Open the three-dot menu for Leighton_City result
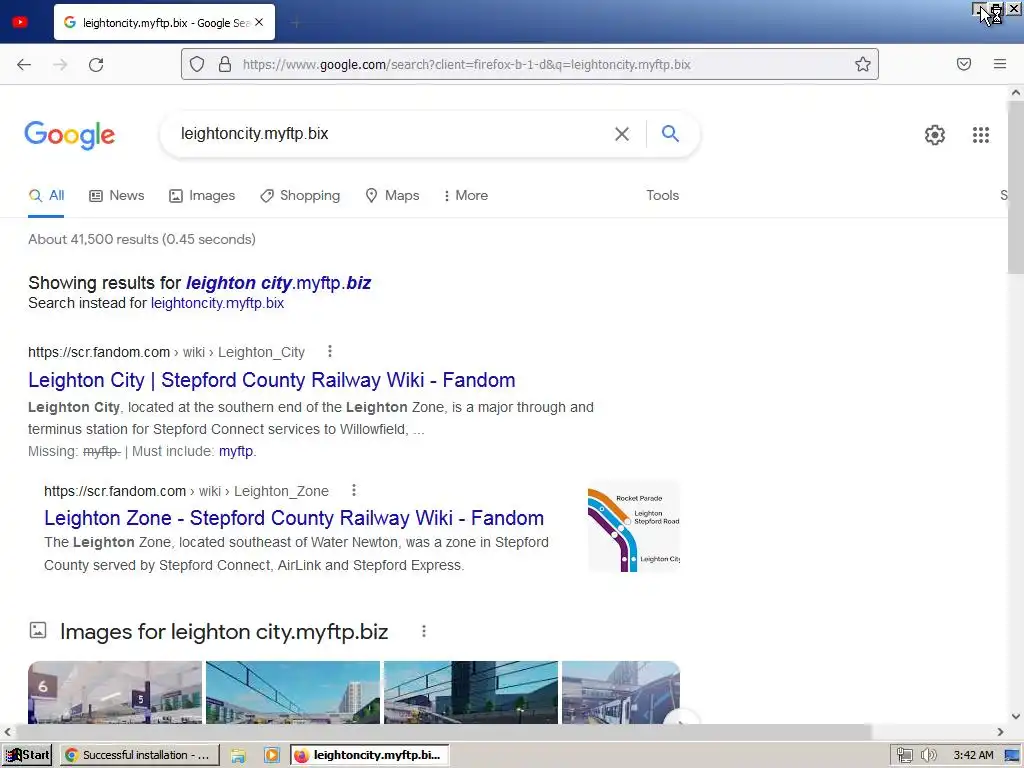 (x=330, y=351)
